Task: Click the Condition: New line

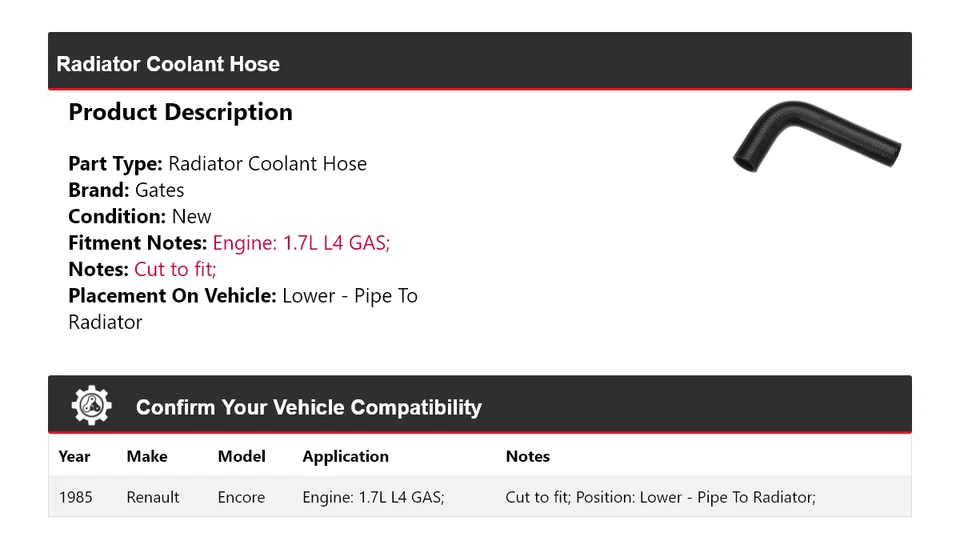Action: coord(140,216)
